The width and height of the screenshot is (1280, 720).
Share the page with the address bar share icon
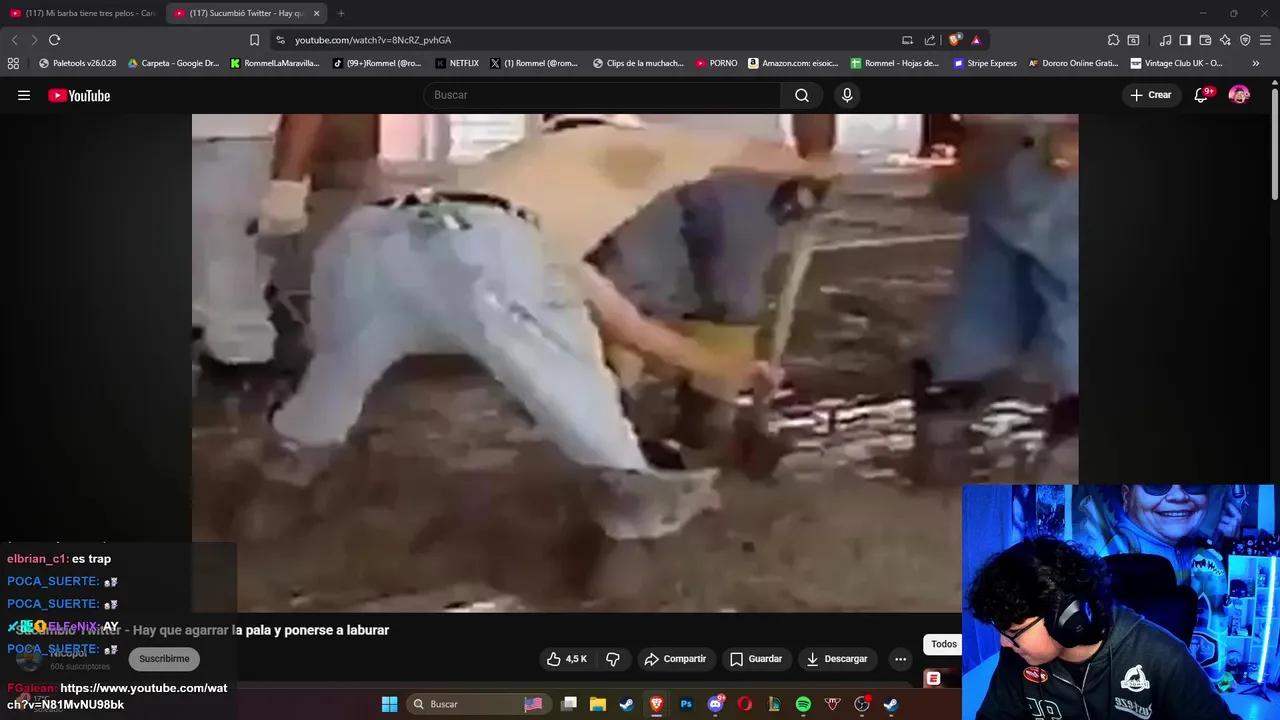coord(930,40)
